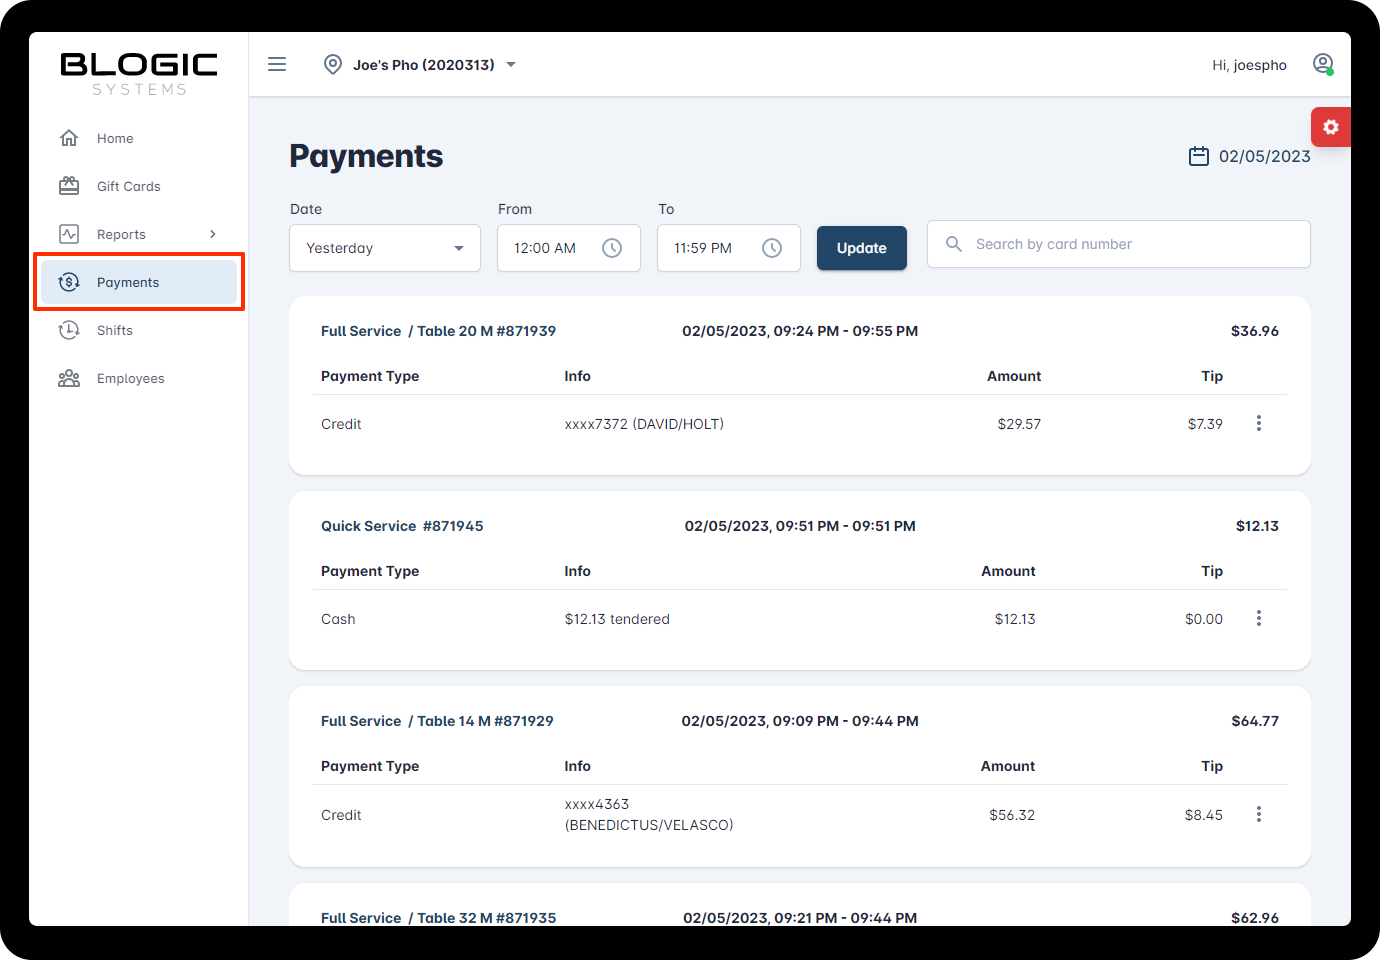
Task: Click the To time clock icon
Action: 772,248
